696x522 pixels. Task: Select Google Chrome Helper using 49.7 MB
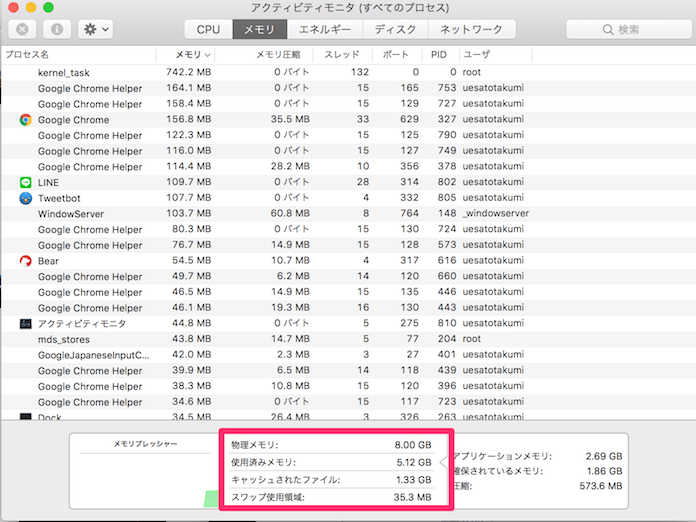(x=348, y=276)
